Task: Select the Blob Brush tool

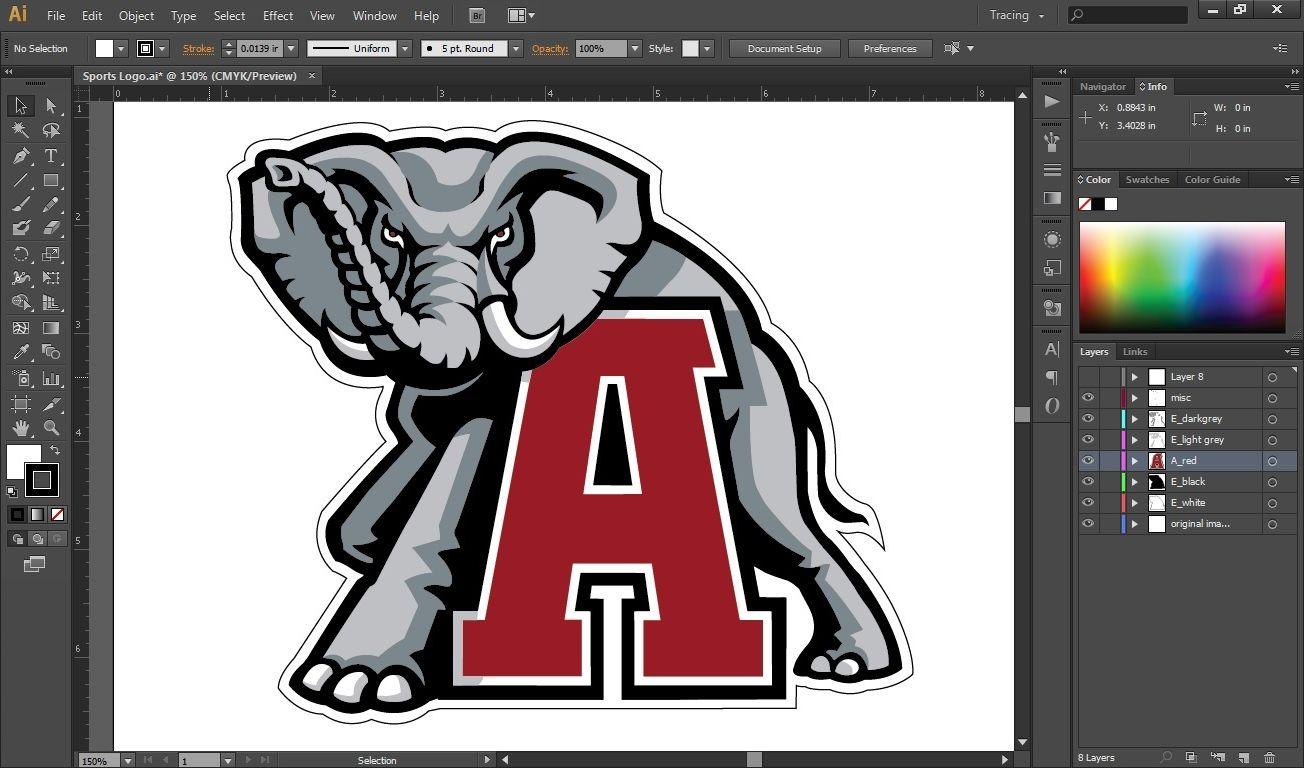Action: click(20, 229)
